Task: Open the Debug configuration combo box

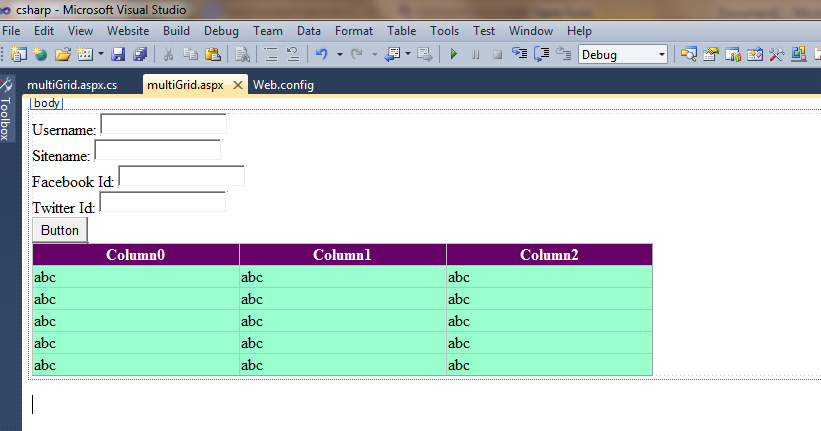Action: coord(623,54)
